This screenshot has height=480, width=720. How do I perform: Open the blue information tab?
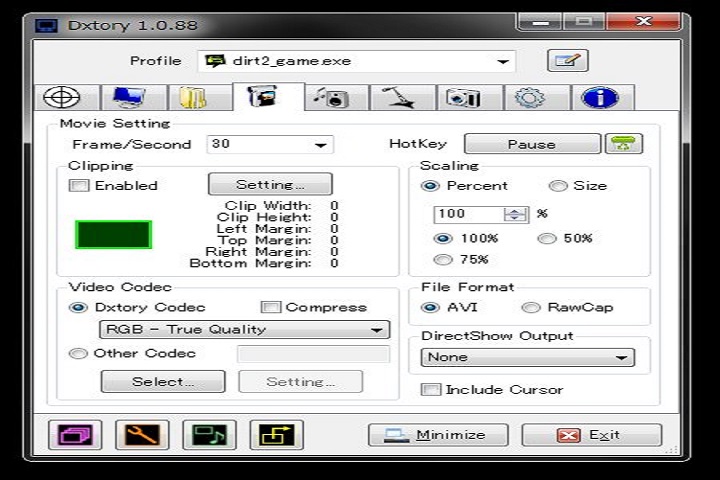click(602, 97)
